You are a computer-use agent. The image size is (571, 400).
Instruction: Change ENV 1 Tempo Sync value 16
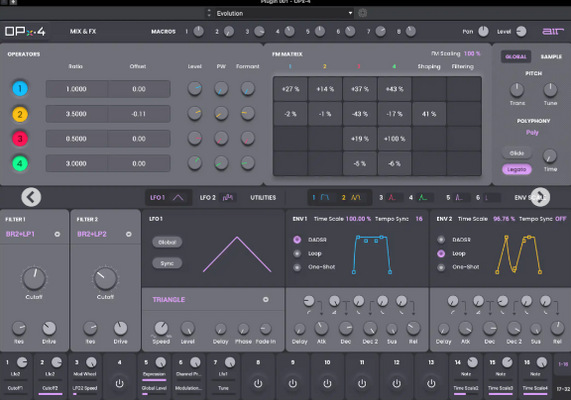point(419,219)
